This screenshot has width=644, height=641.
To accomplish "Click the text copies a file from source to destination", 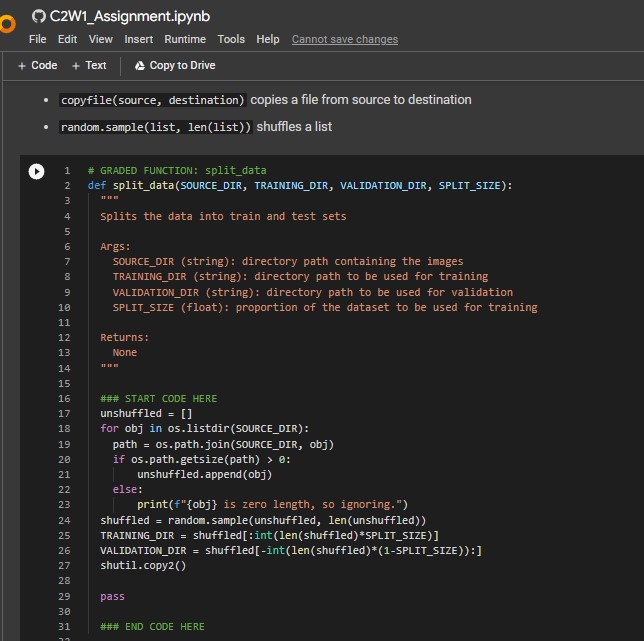I will tap(361, 100).
